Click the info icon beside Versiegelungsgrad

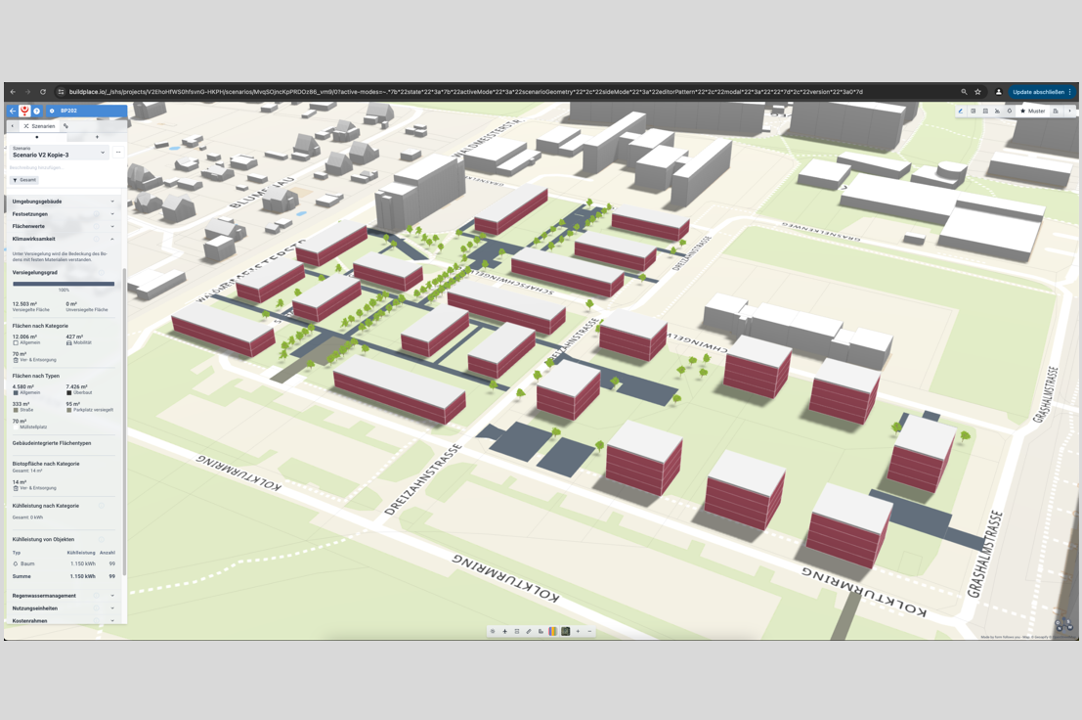101,271
